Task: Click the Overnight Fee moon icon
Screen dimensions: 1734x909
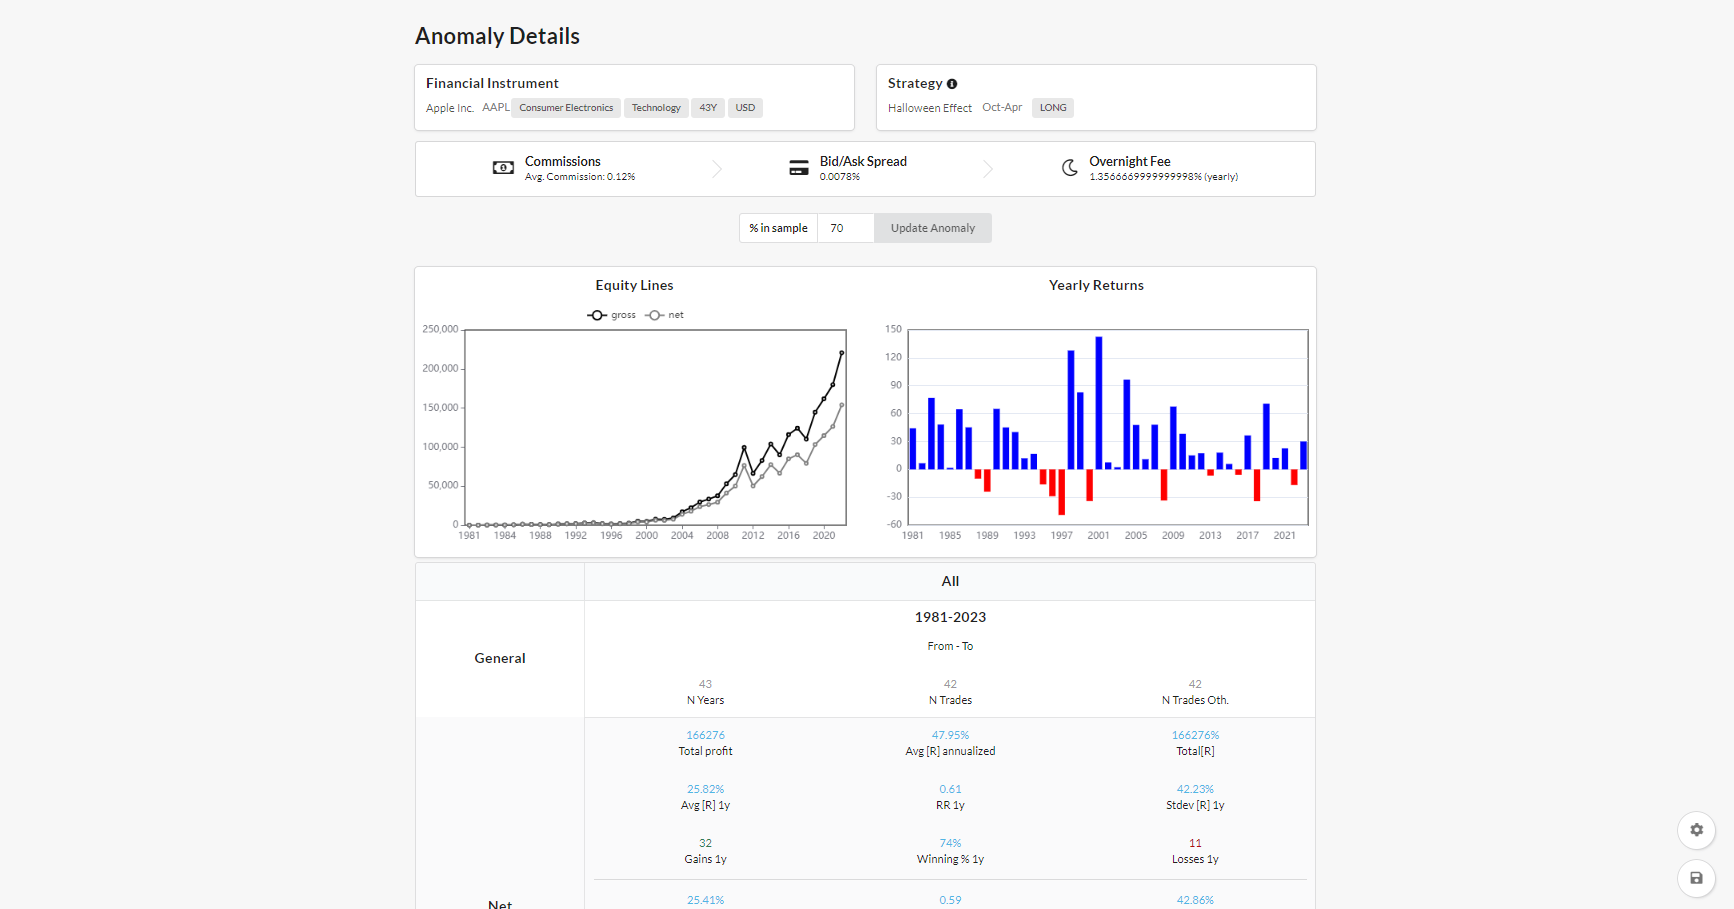Action: 1070,167
